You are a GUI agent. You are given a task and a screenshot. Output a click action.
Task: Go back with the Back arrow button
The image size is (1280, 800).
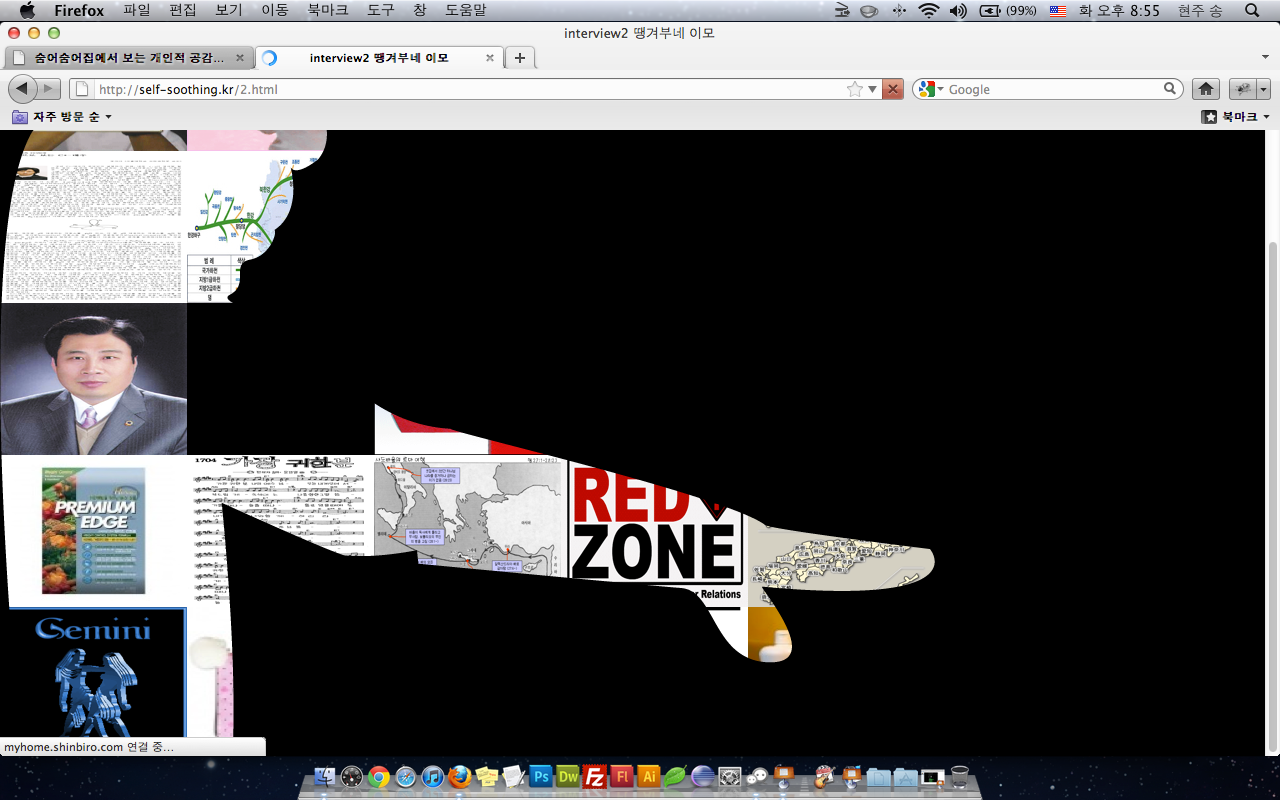(x=21, y=89)
